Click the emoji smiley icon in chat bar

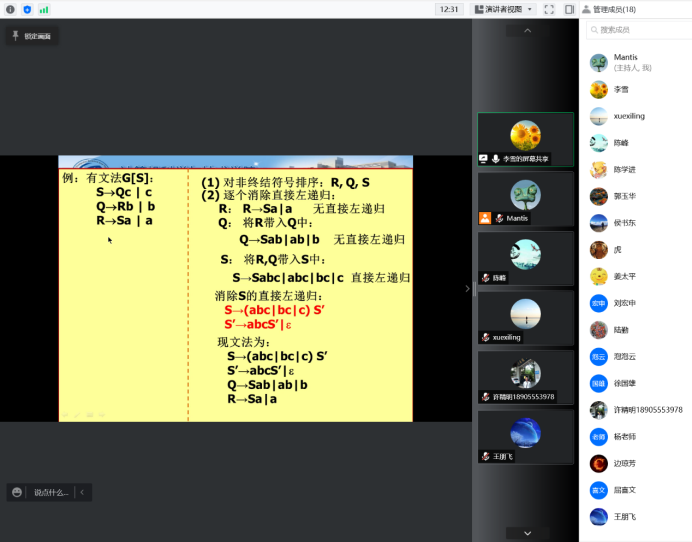click(17, 492)
